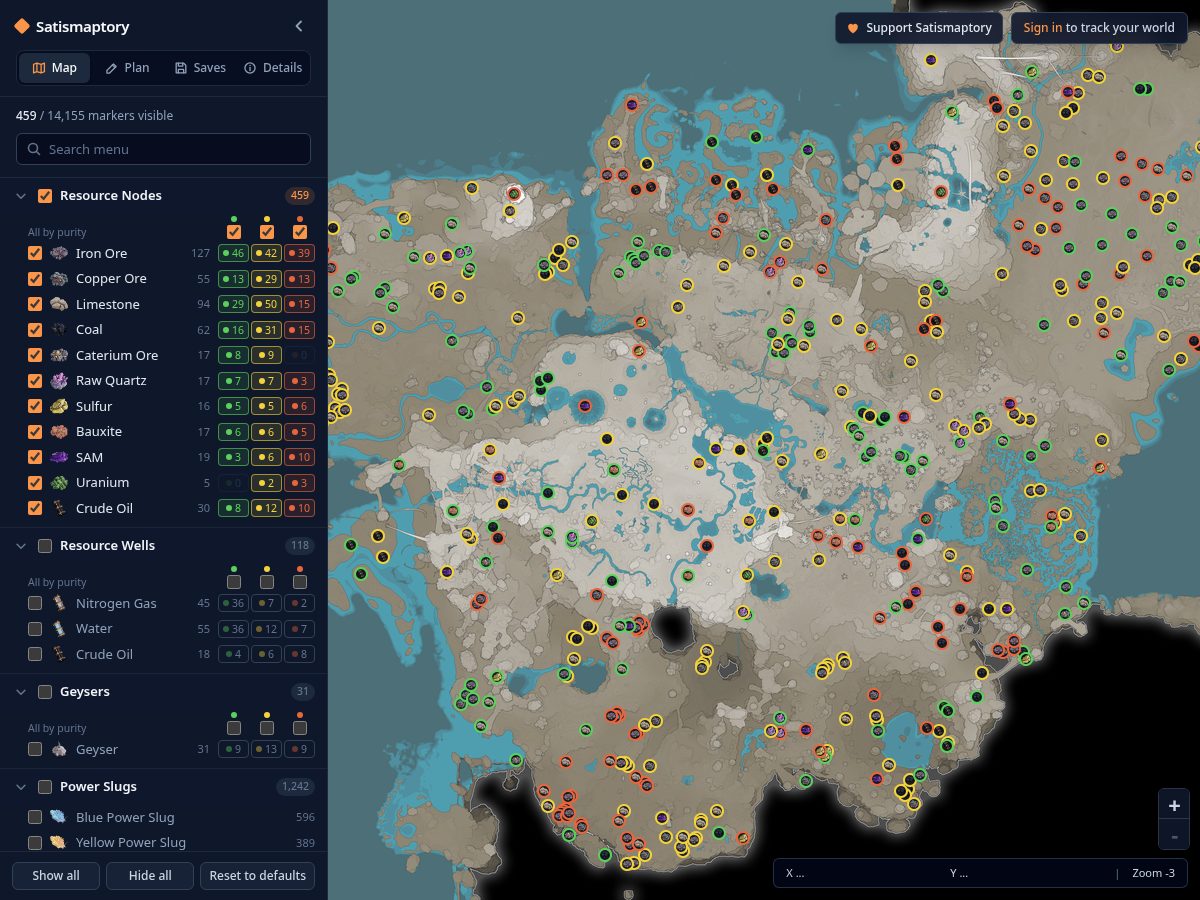The image size is (1200, 900).
Task: Click Reset to defaults
Action: click(x=258, y=876)
